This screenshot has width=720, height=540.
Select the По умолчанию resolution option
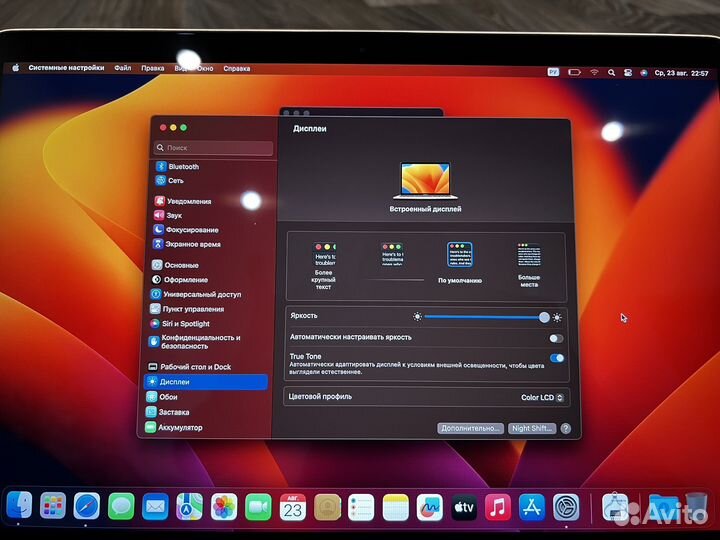pos(460,263)
